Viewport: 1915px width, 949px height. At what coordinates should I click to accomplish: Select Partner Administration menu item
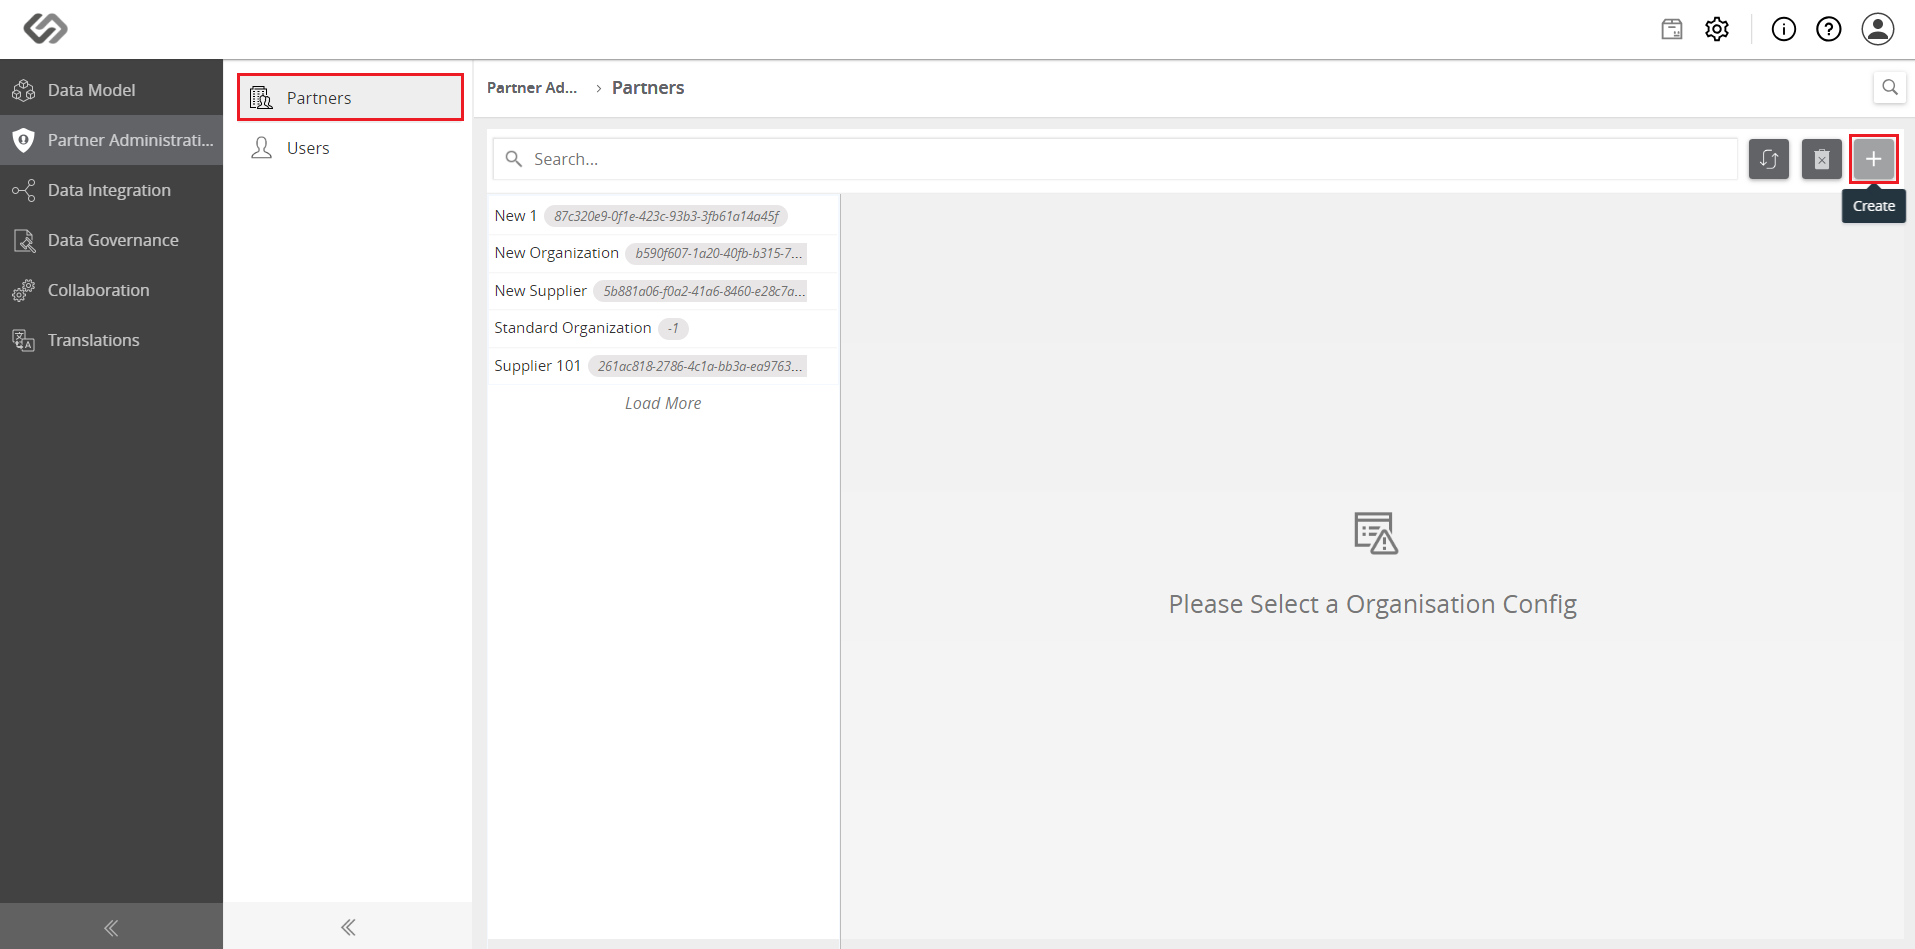tap(111, 140)
